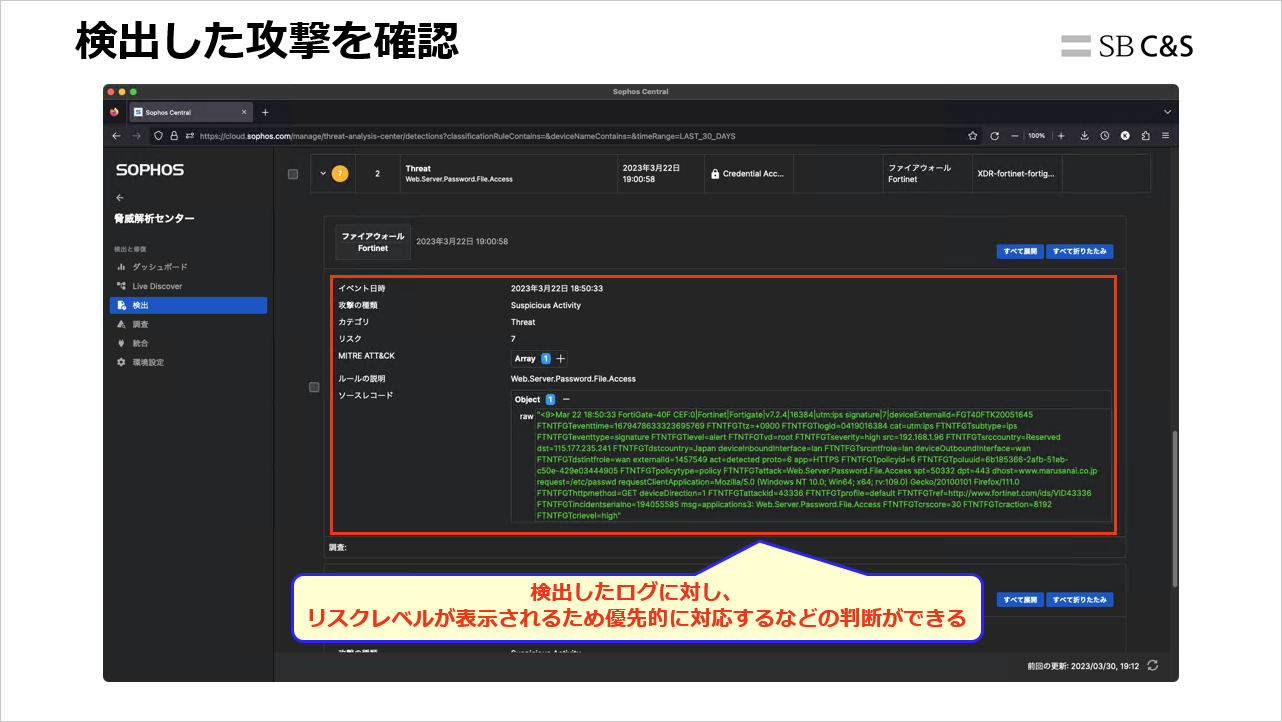Screen dimensions: 1282x722
Task: Click the XDR-fortinet-fortig... cell
Action: (1015, 174)
